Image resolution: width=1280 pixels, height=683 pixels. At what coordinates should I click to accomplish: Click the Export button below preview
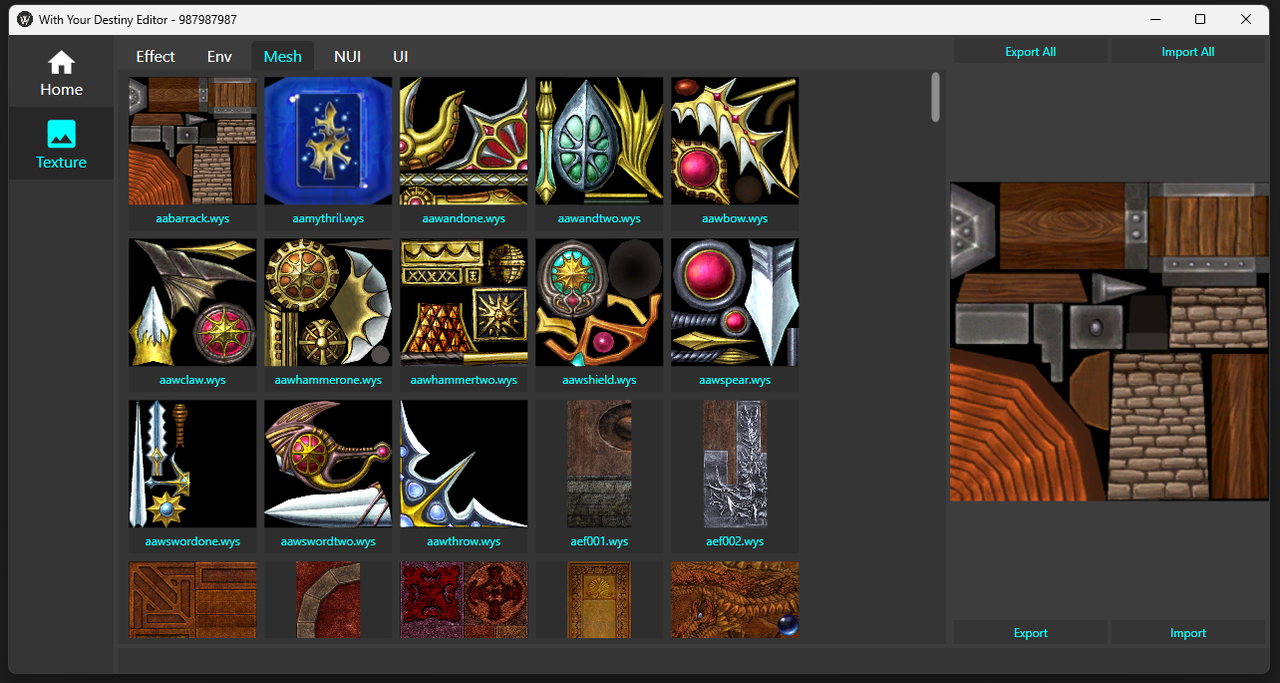point(1030,633)
